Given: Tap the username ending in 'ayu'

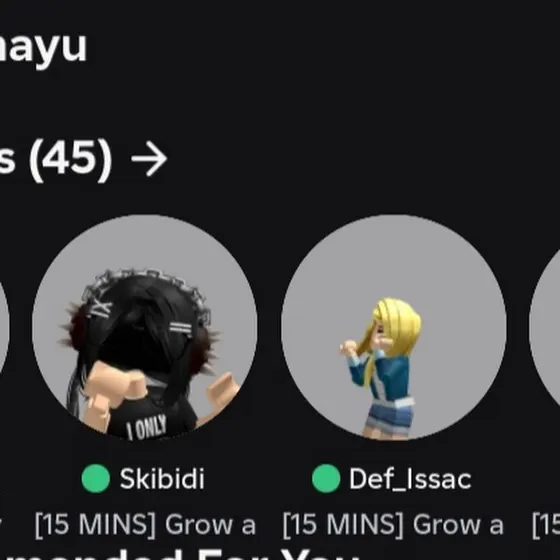Looking at the screenshot, I should (43, 46).
